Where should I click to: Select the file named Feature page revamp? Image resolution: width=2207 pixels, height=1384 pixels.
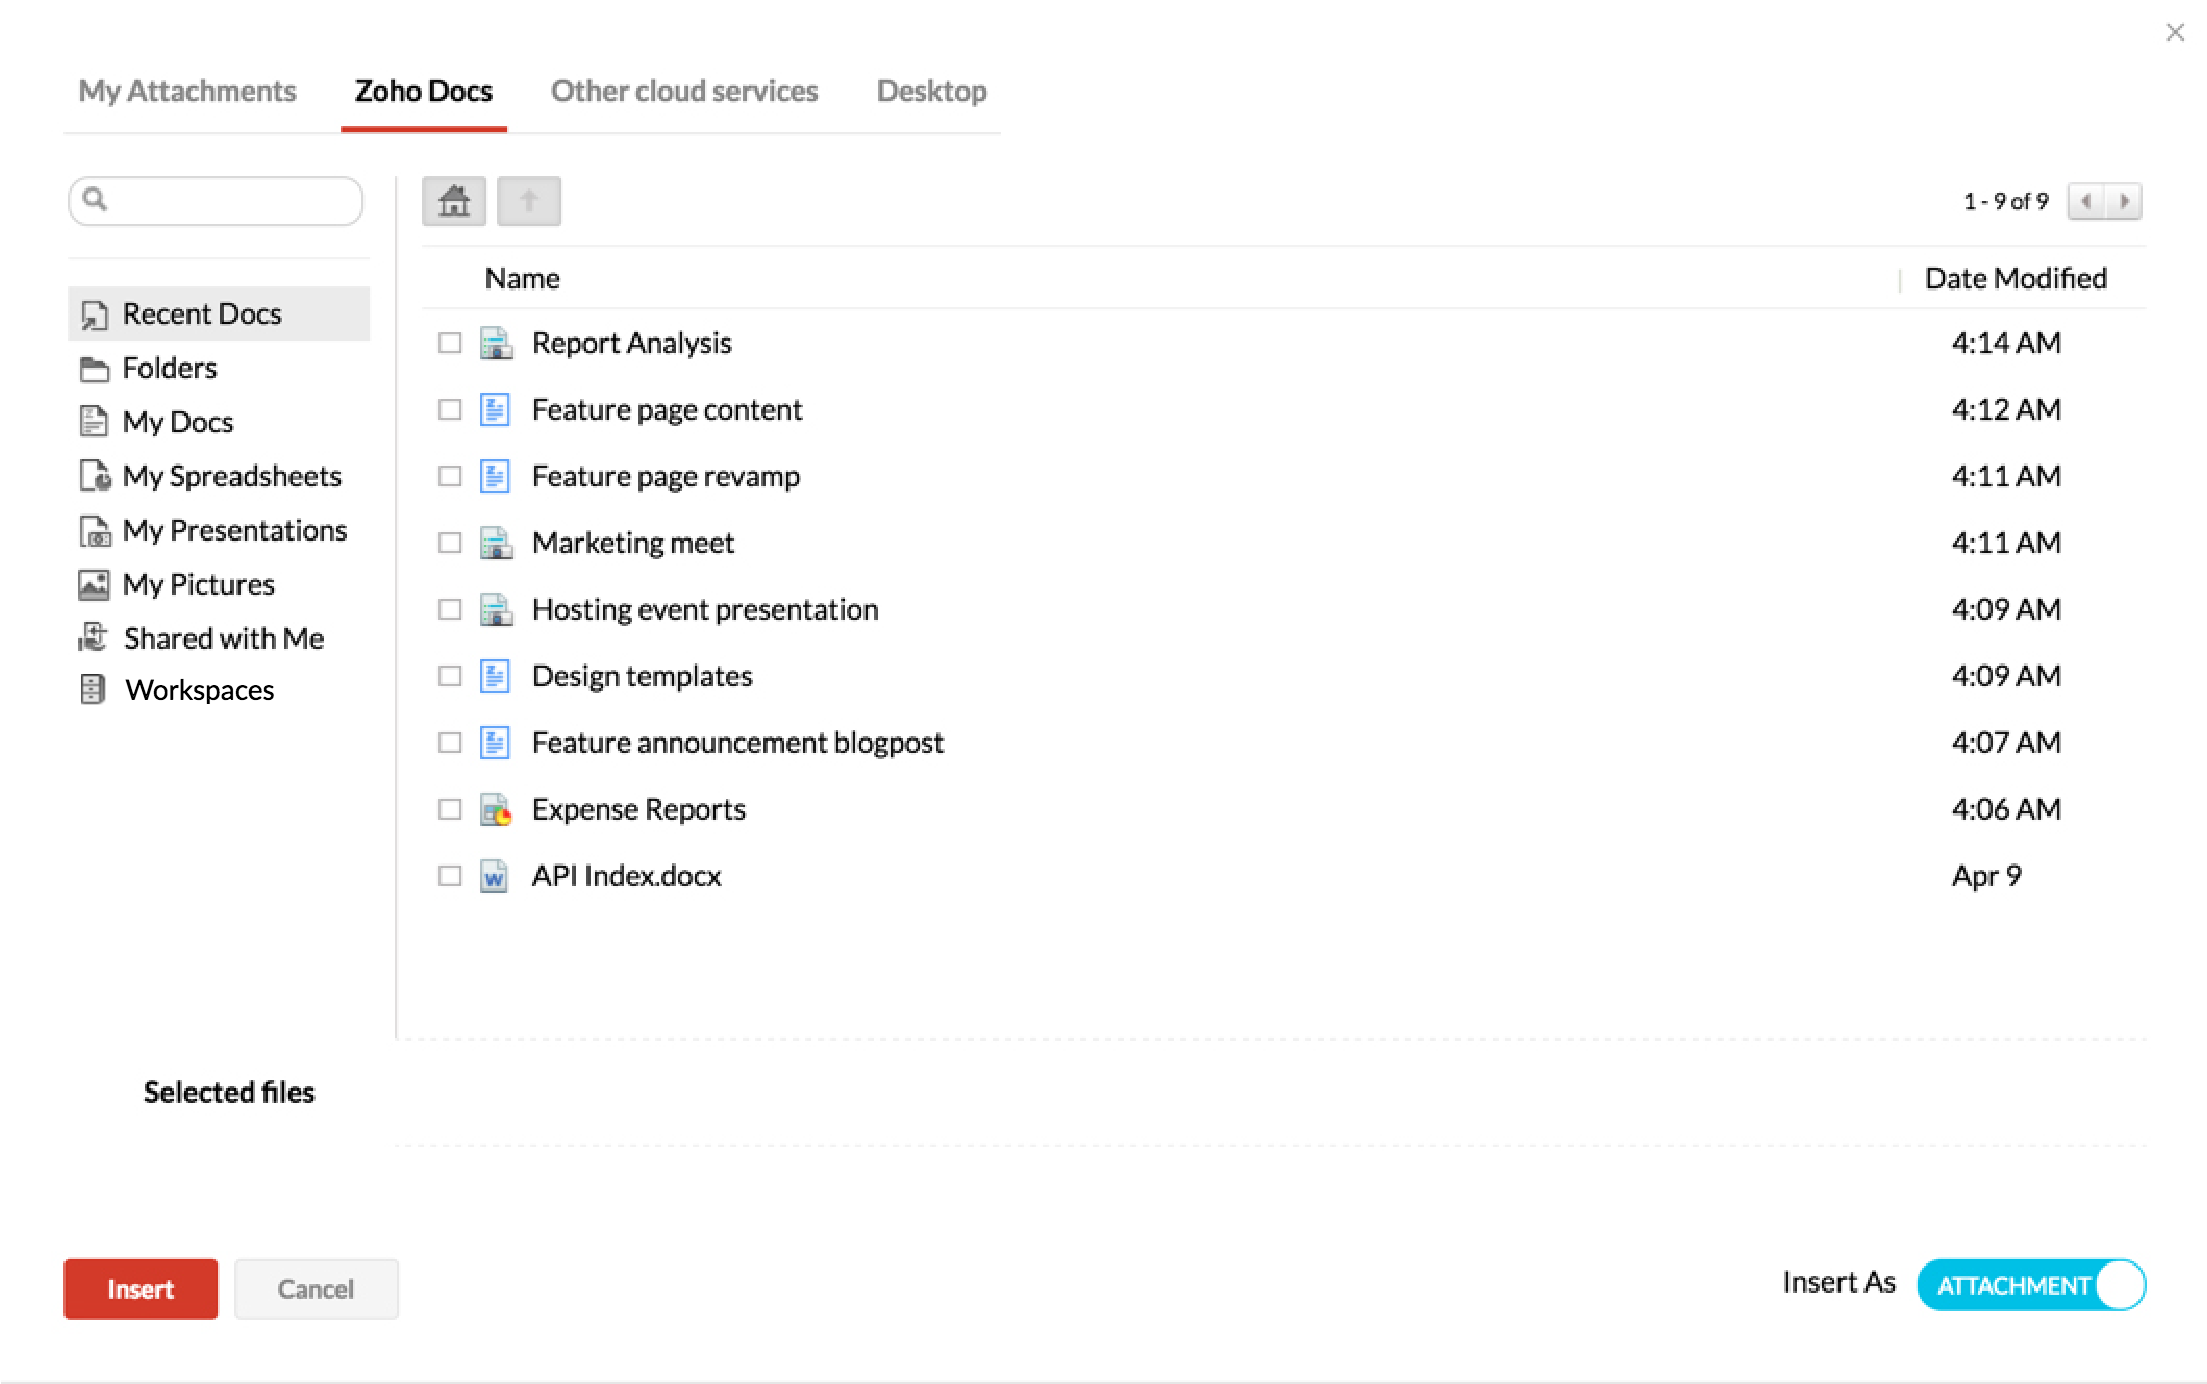tap(666, 476)
